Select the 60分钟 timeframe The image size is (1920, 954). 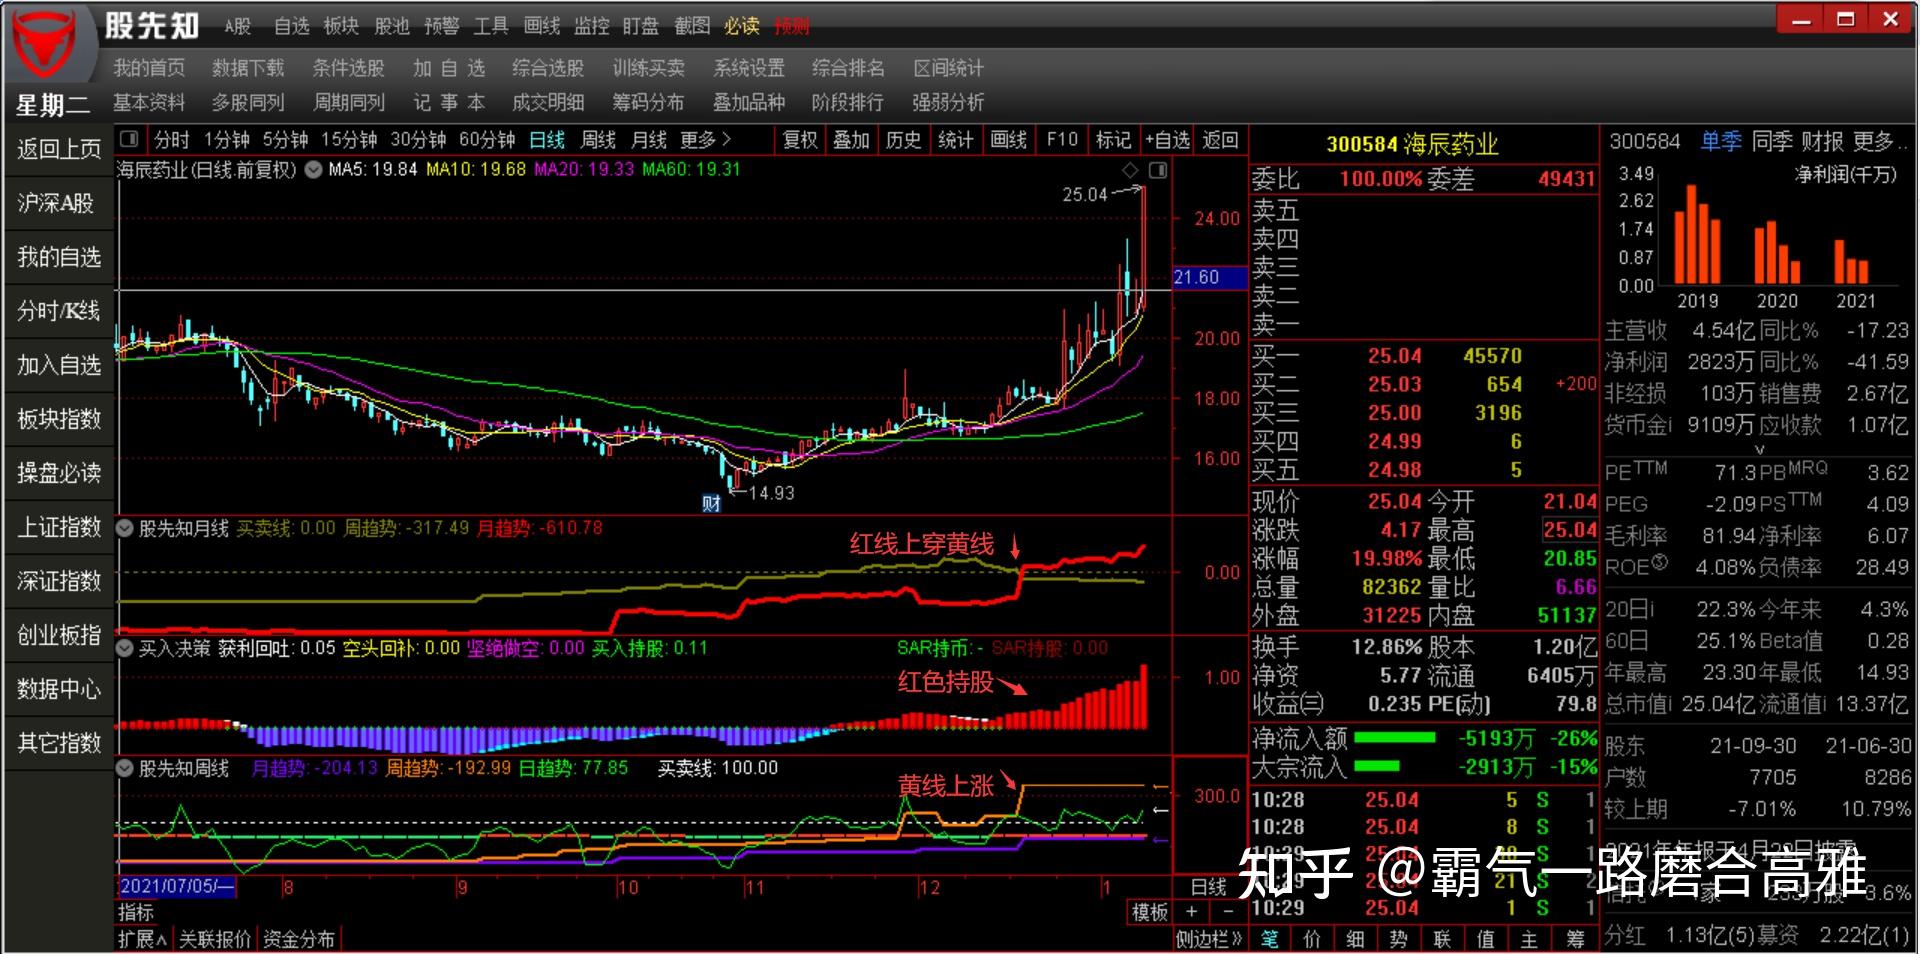tap(487, 140)
